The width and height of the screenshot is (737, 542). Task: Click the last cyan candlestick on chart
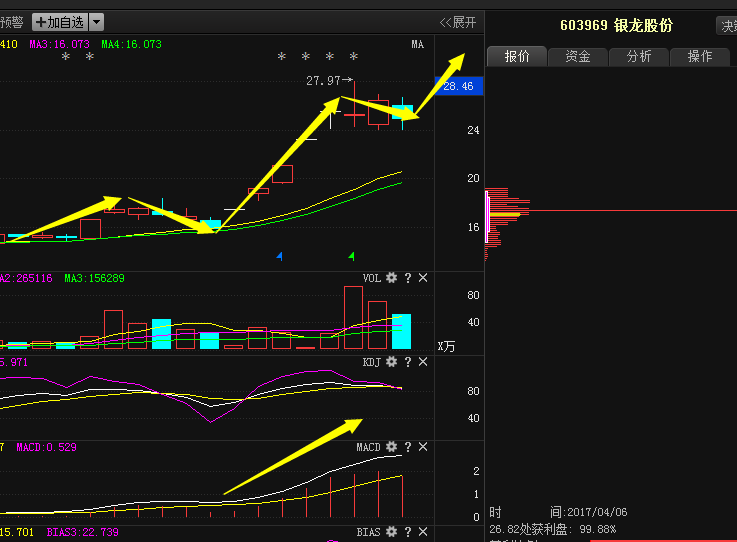pyautogui.click(x=402, y=113)
